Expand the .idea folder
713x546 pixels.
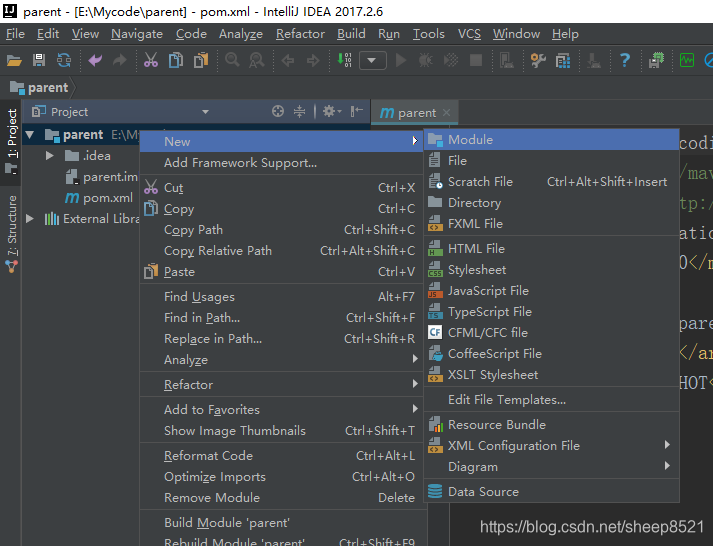pos(50,155)
